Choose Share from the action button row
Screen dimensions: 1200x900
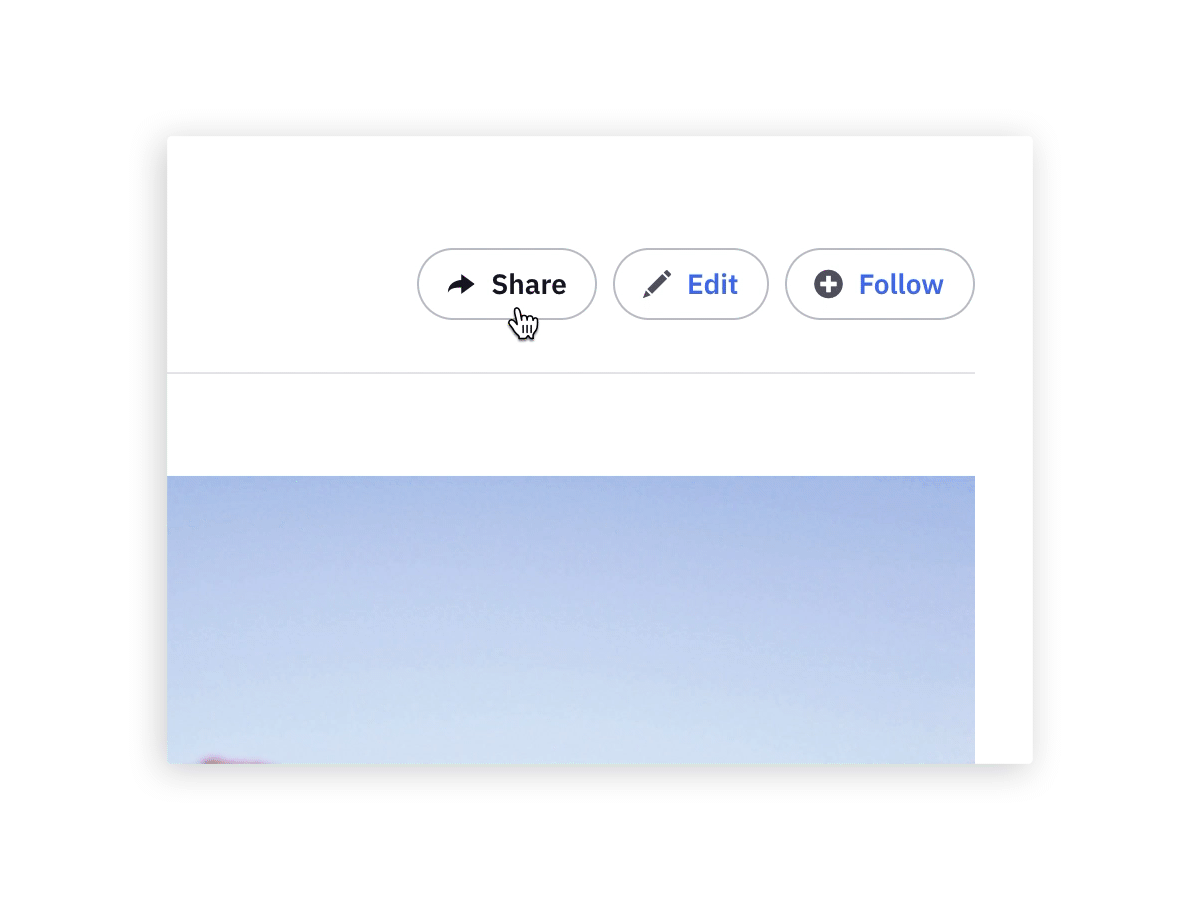(507, 284)
